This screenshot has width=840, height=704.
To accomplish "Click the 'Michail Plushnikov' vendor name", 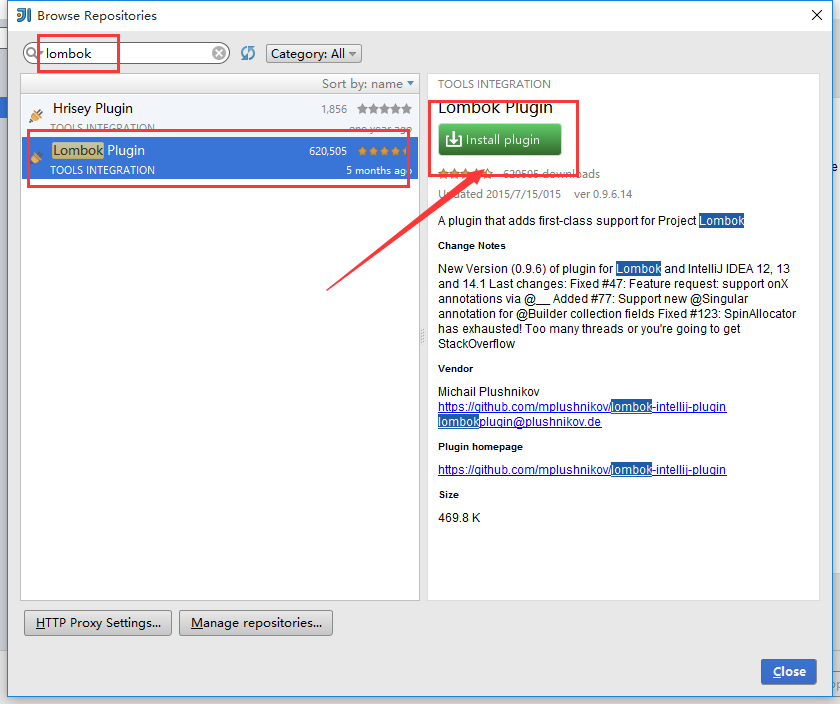I will pos(489,392).
